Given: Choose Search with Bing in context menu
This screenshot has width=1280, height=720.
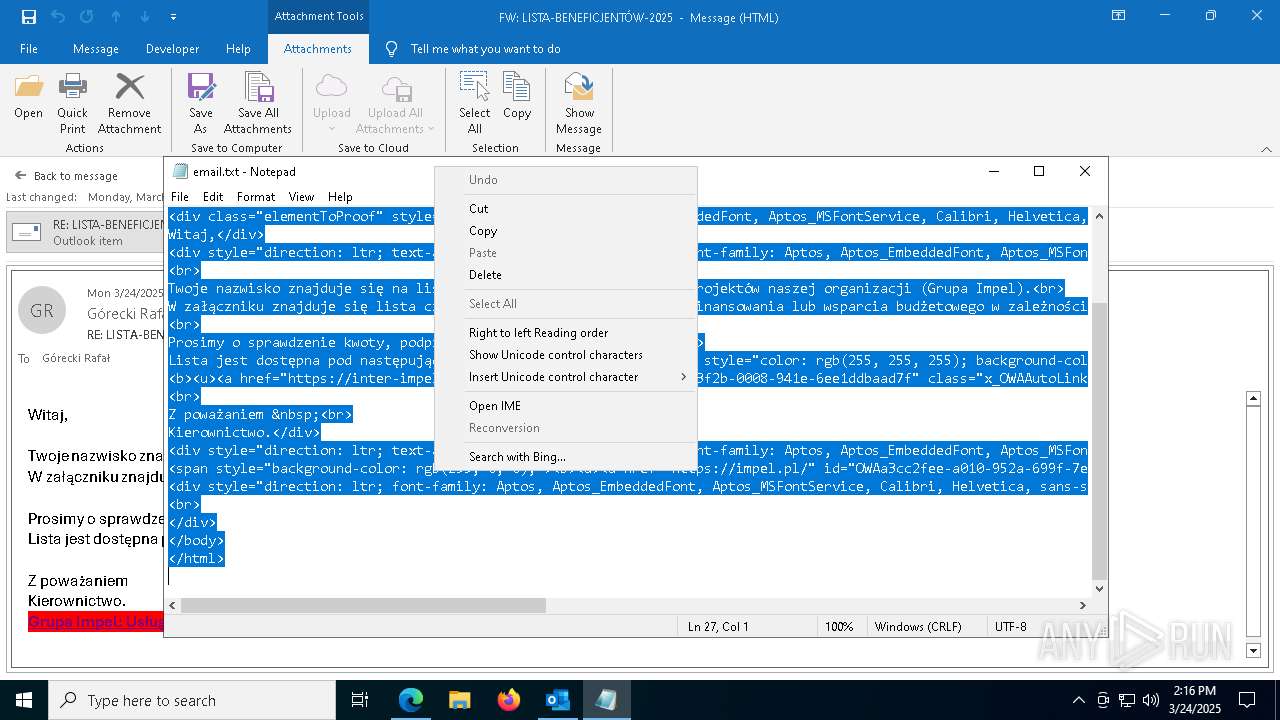Looking at the screenshot, I should [565, 457].
